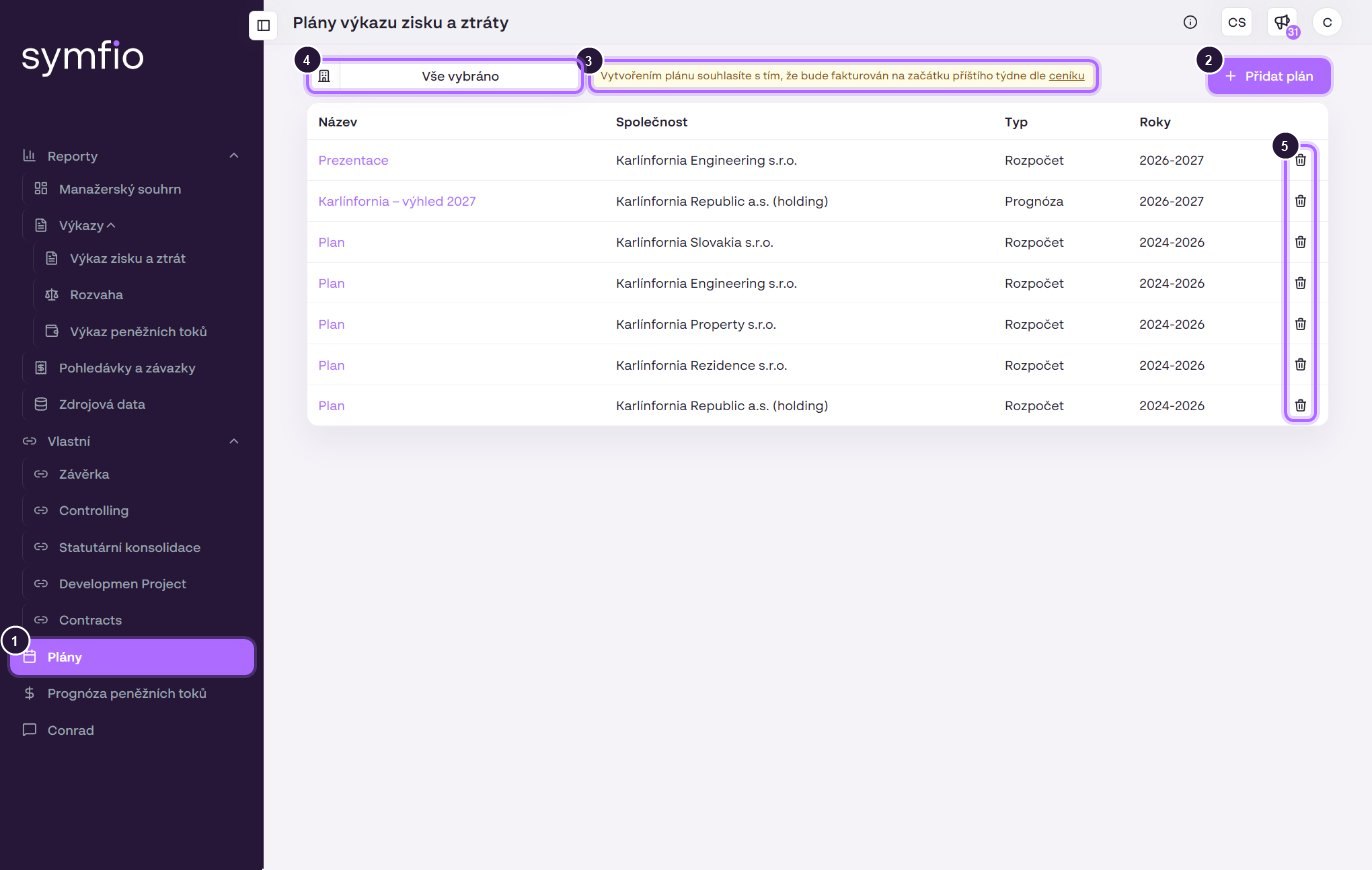Click the symfio logo
Screen dimensions: 1372x870
tap(83, 57)
